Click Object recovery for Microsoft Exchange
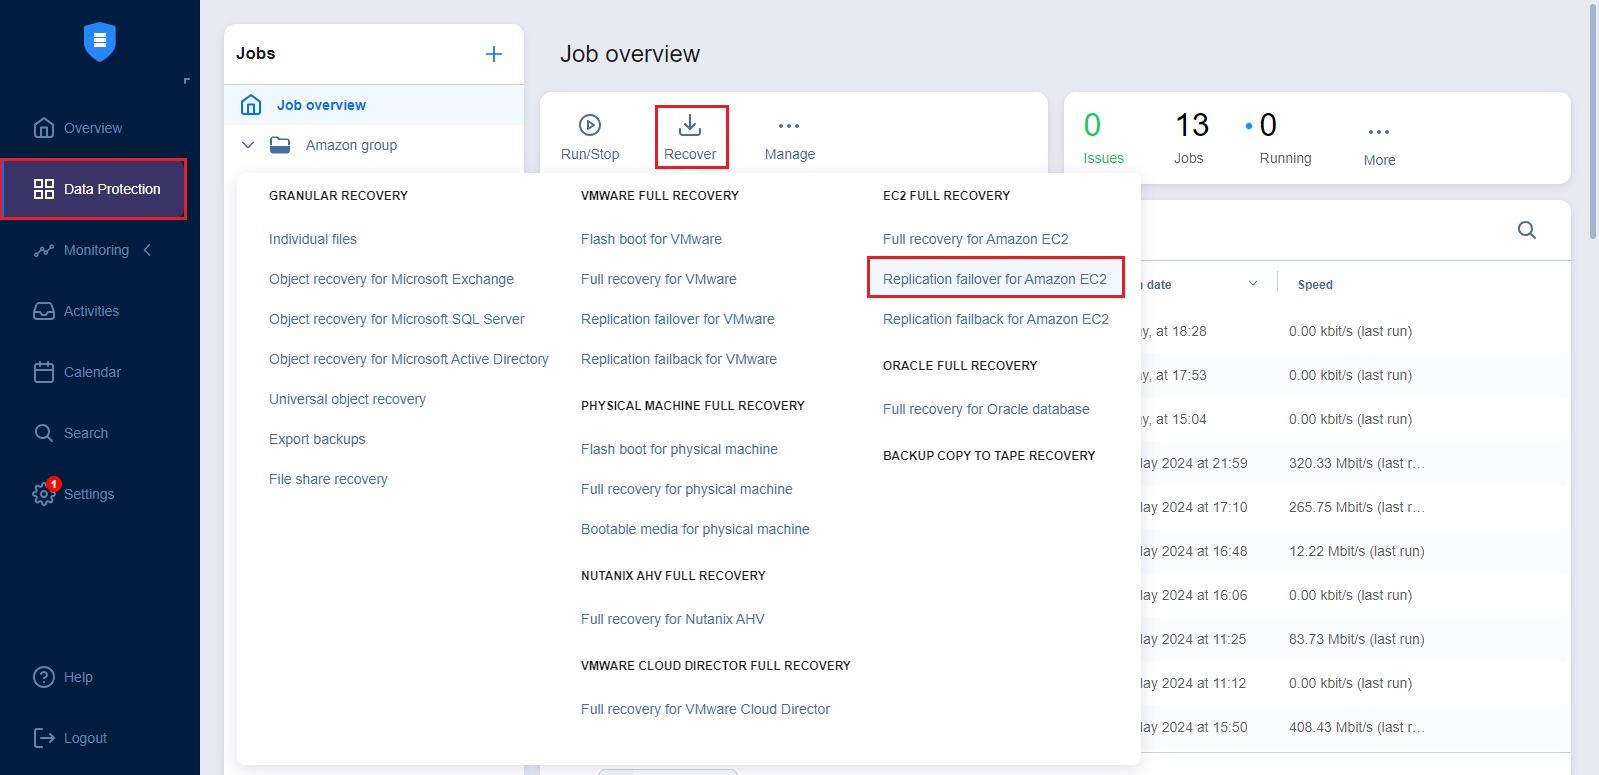 pos(391,279)
